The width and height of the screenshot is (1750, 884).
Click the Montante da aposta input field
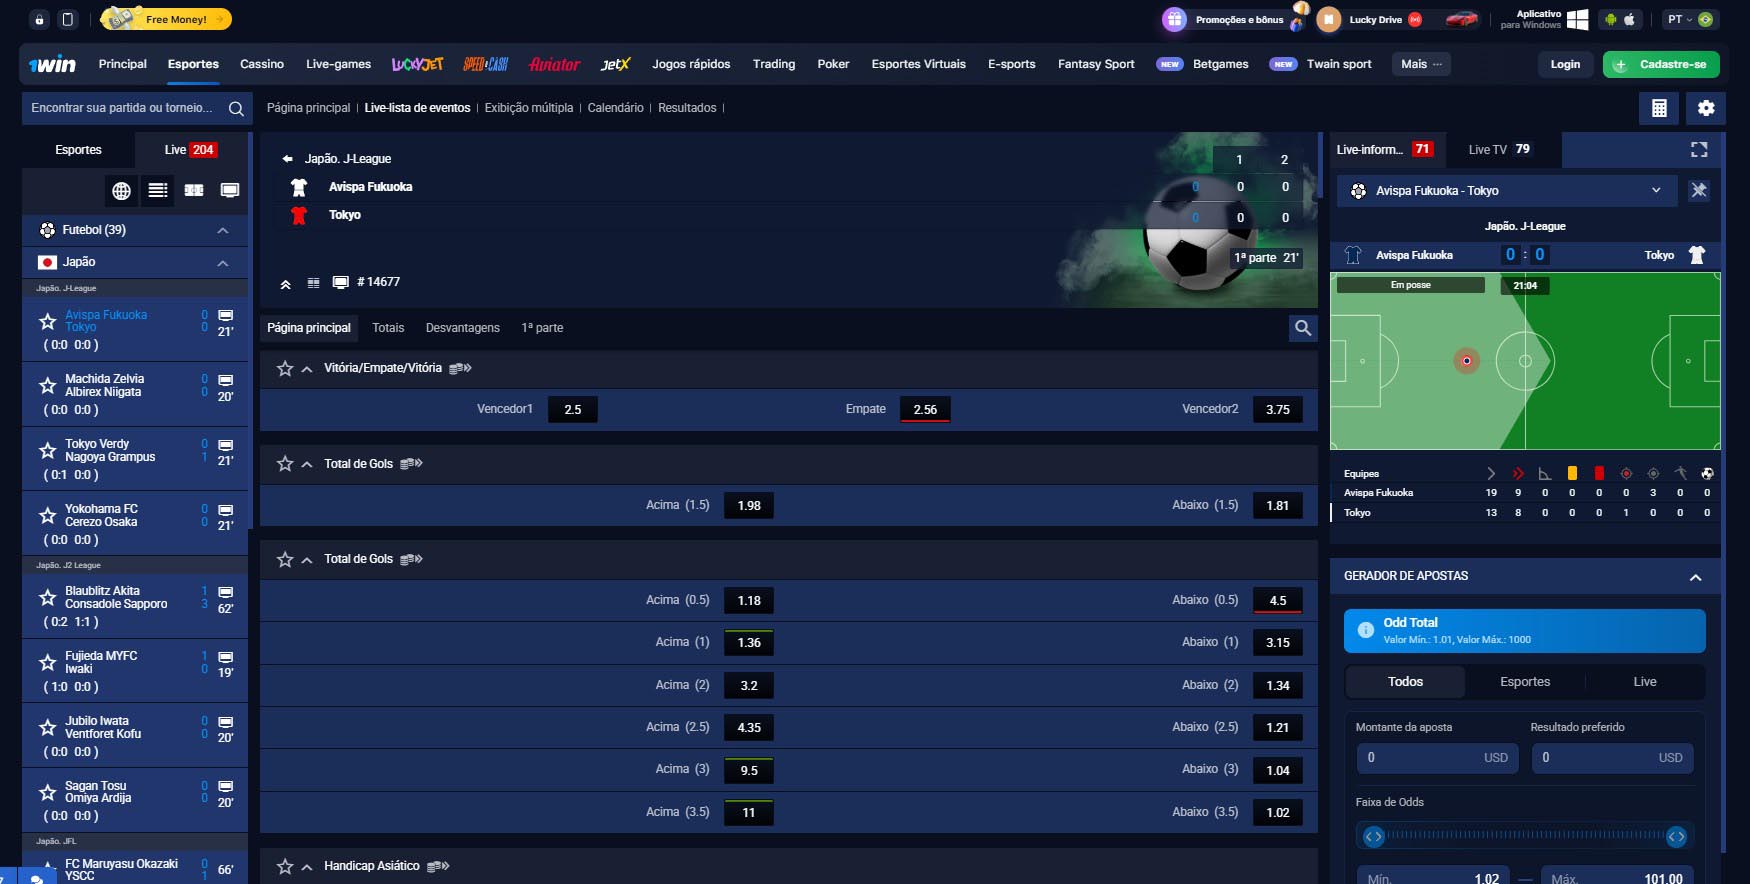coord(1436,758)
